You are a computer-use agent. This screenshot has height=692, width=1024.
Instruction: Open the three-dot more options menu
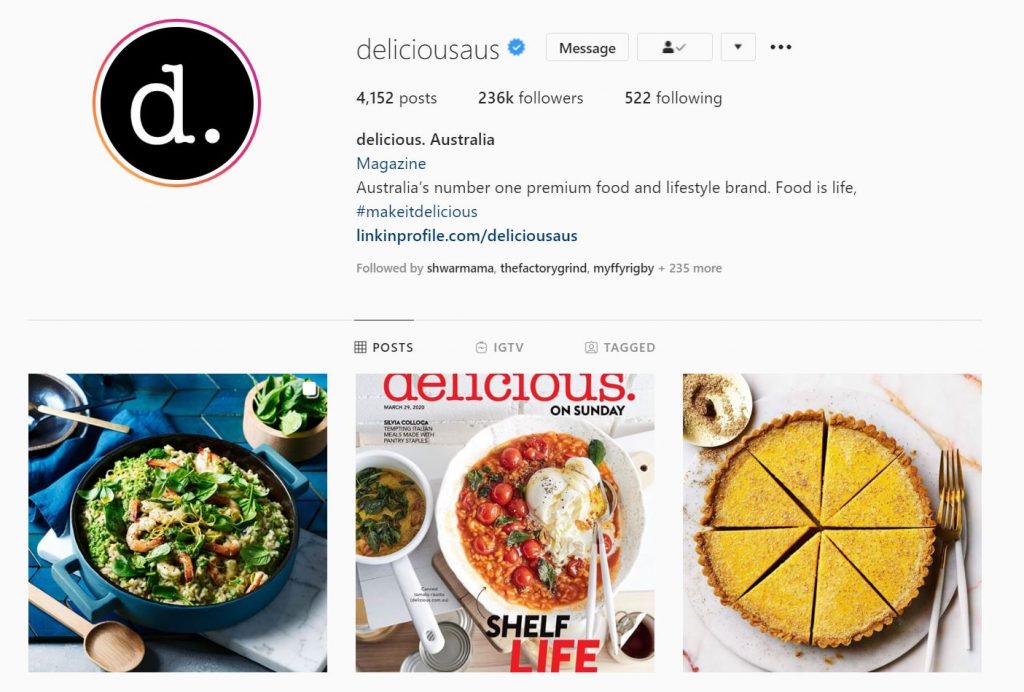pos(780,47)
